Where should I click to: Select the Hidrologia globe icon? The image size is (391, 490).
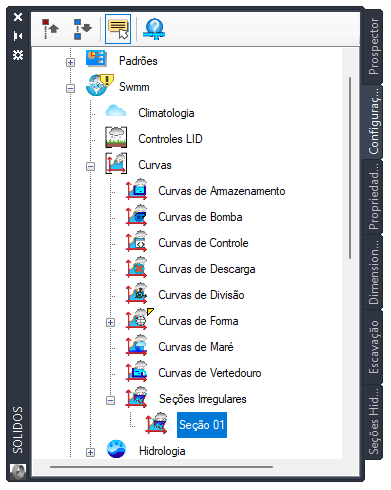116,449
